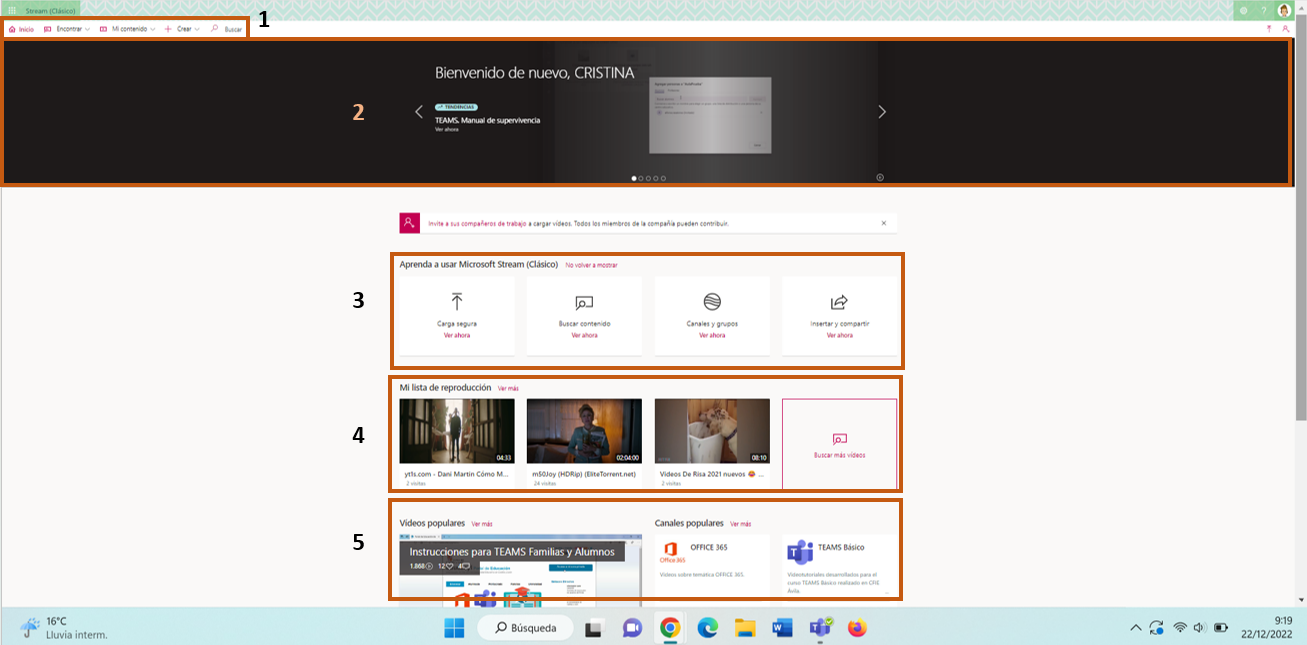This screenshot has width=1307, height=645.
Task: Expand the Encontrar menu
Action: coord(67,29)
